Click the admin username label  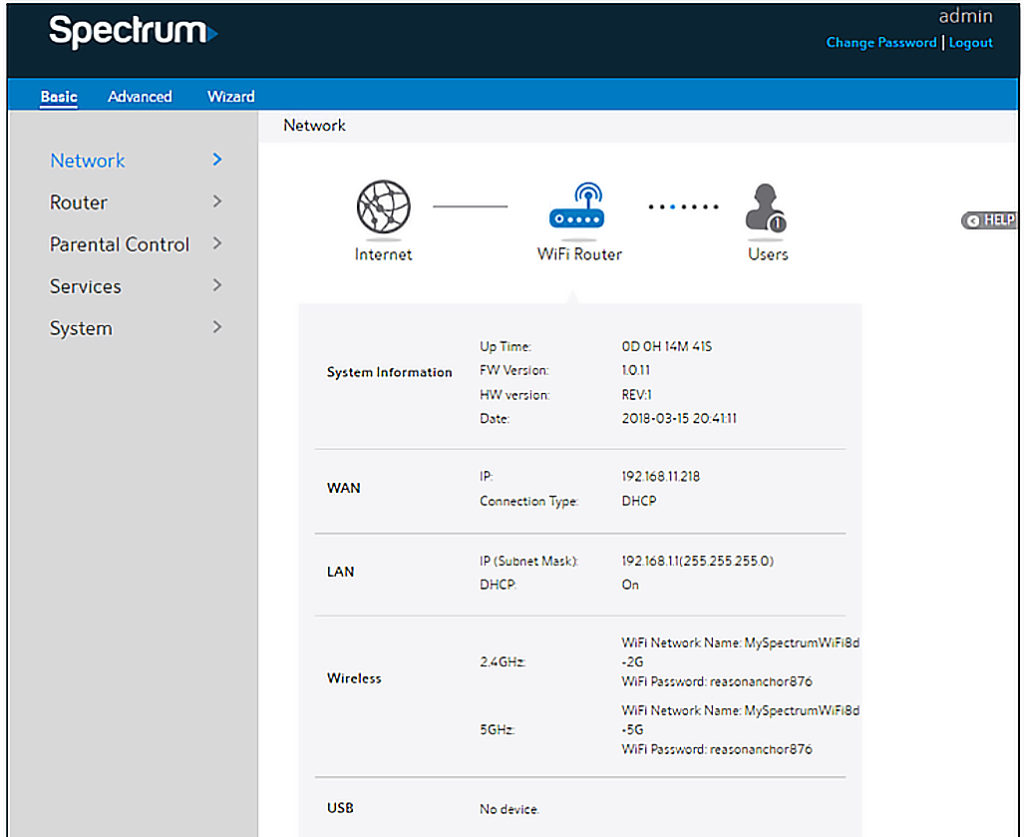click(966, 16)
